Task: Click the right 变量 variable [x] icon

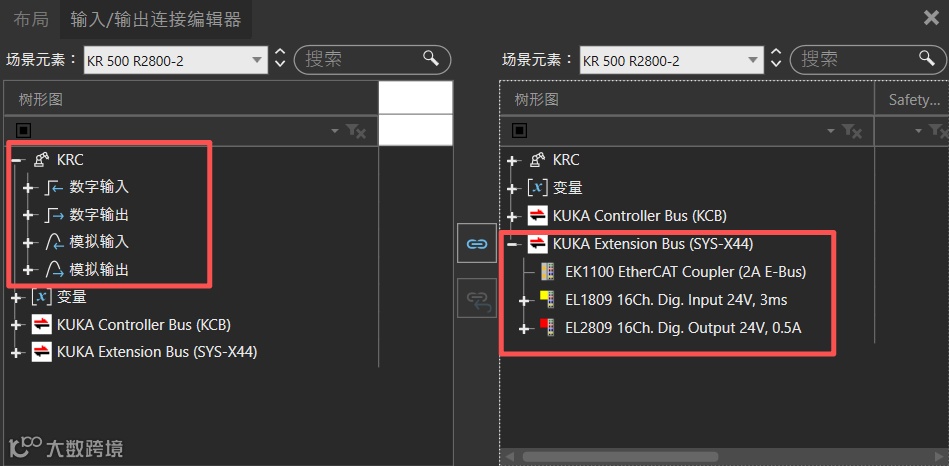Action: (x=537, y=188)
